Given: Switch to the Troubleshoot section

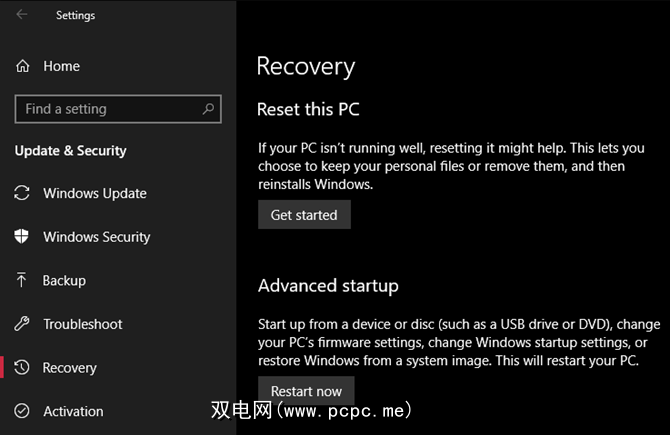Looking at the screenshot, I should (x=83, y=324).
